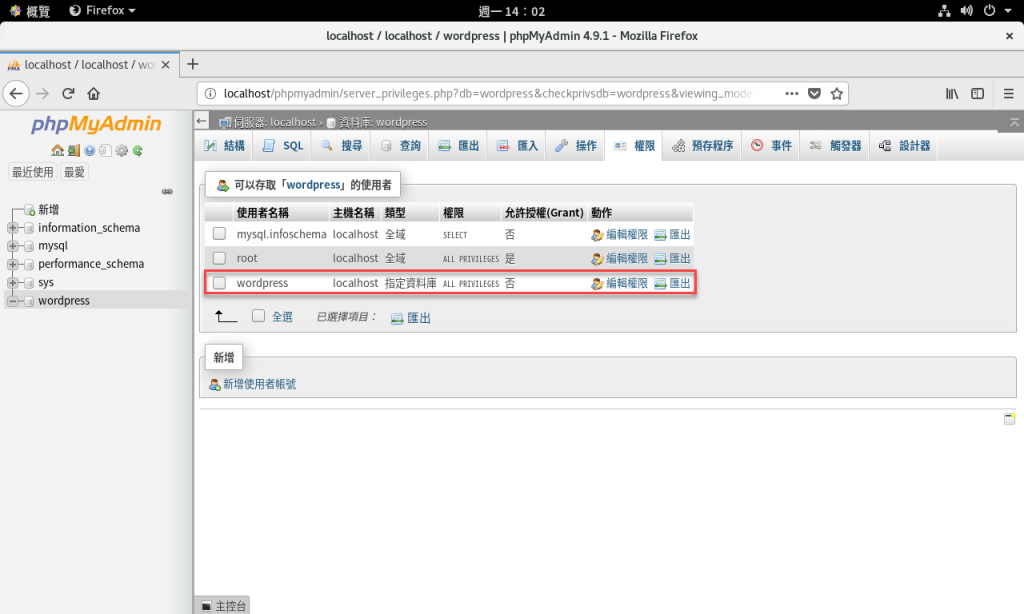Collapse the wordpress database tree
This screenshot has height=614, width=1024.
pyautogui.click(x=12, y=301)
